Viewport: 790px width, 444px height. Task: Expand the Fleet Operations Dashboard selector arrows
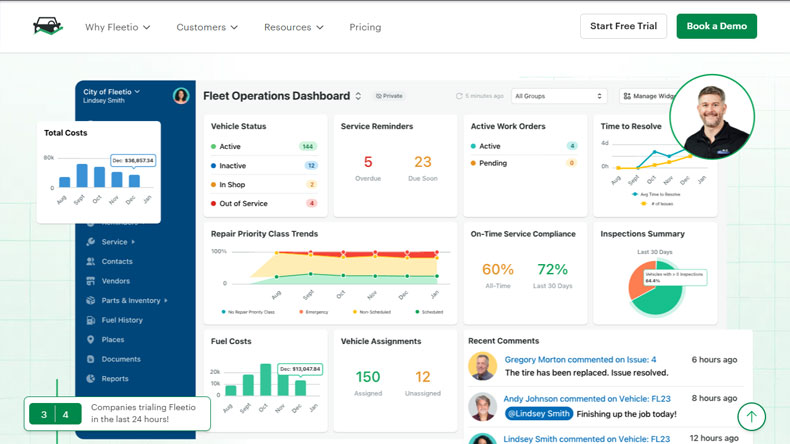[359, 96]
